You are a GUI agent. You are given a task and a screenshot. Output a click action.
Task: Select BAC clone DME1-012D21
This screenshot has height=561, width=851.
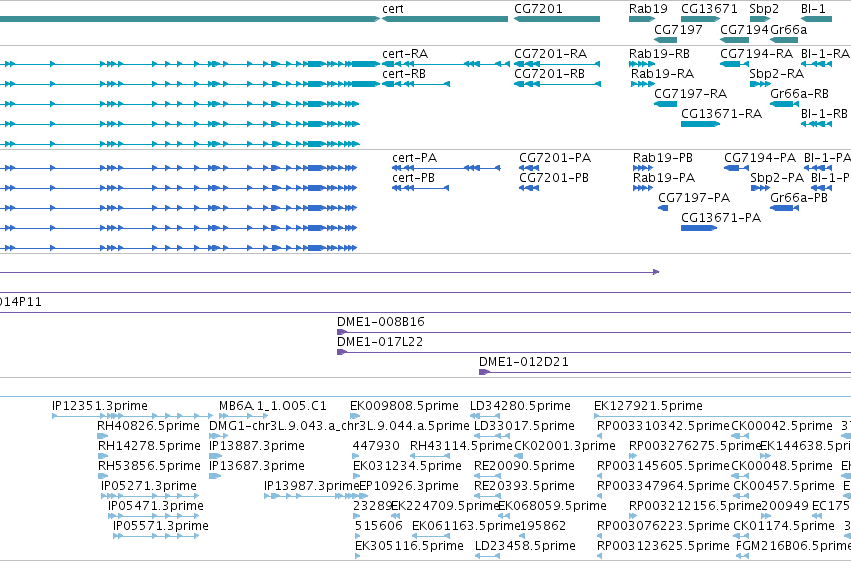(665, 372)
